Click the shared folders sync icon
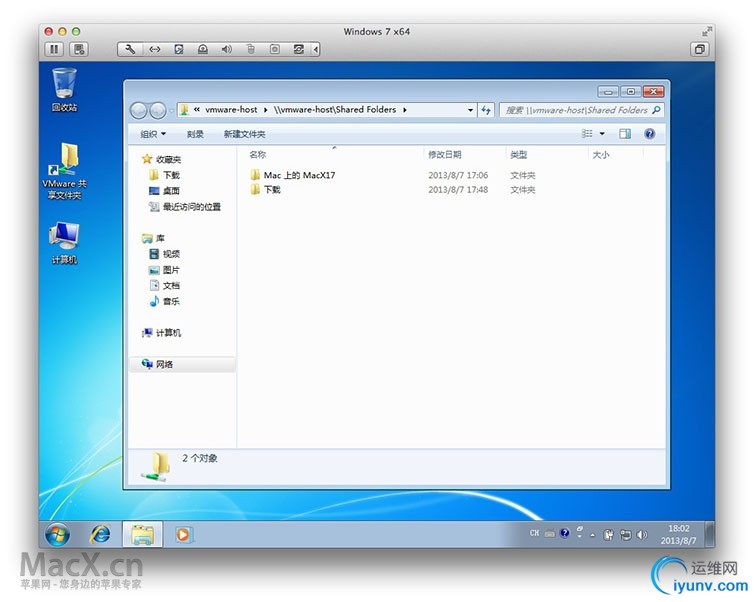This screenshot has height=602, width=754. pyautogui.click(x=299, y=49)
